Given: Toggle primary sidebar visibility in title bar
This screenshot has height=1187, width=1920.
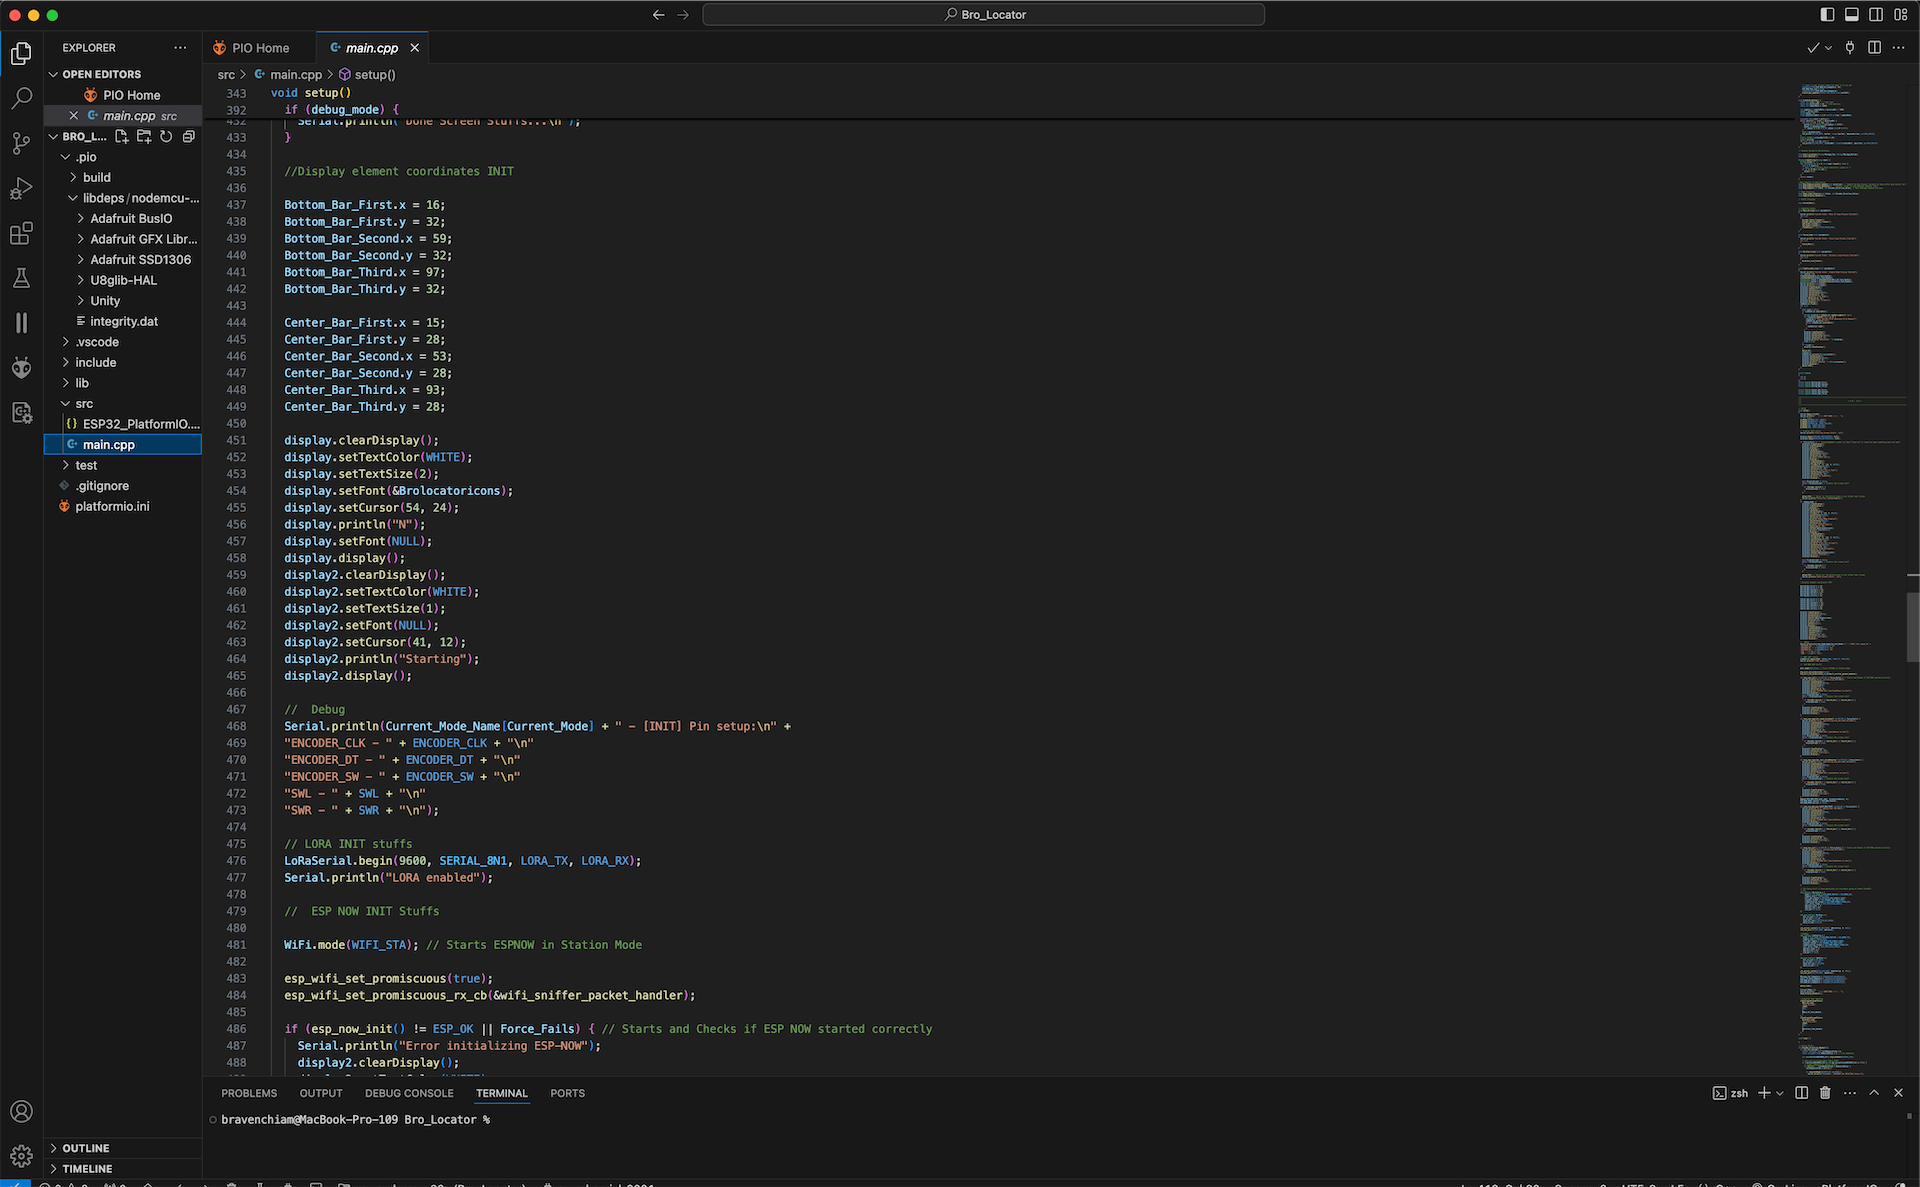Looking at the screenshot, I should (x=1827, y=14).
